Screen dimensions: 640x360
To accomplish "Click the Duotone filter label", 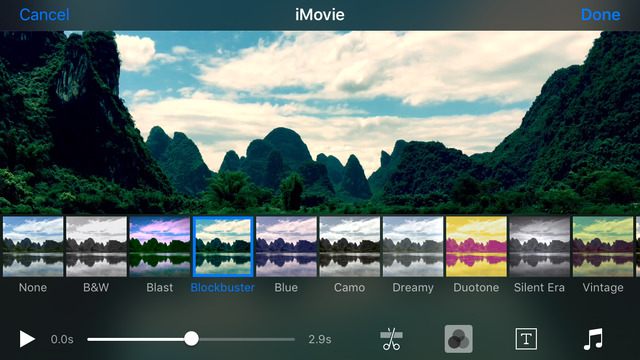I will [x=476, y=287].
